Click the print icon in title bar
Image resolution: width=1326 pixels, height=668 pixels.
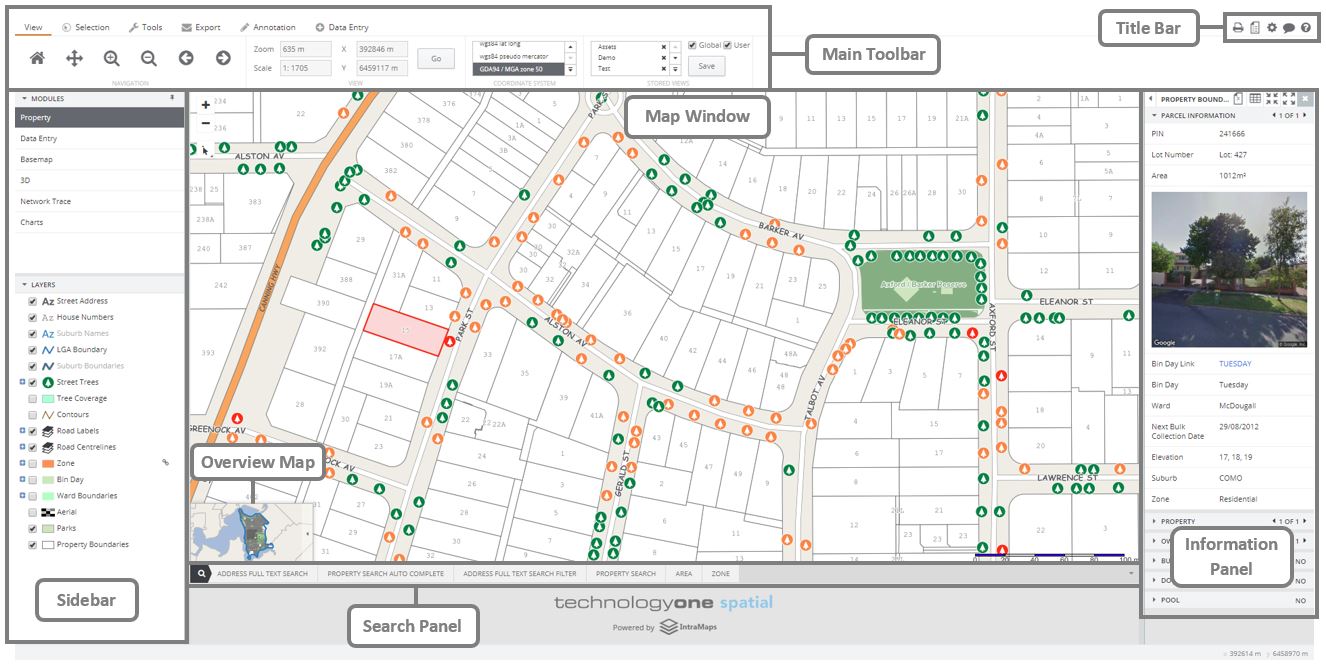[x=1237, y=28]
